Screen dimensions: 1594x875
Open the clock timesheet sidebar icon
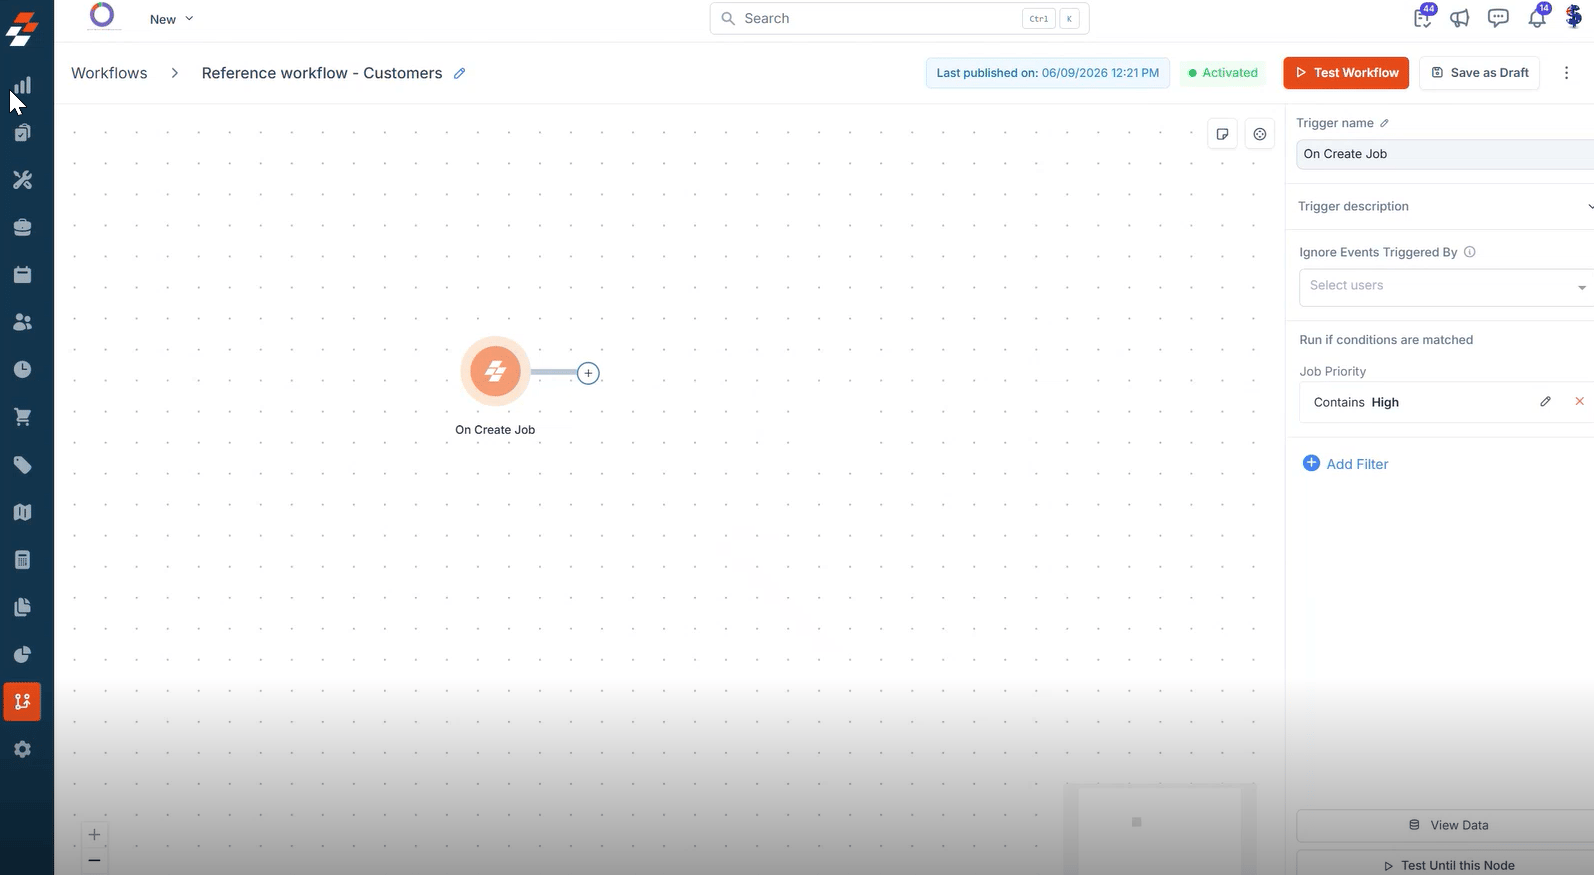pos(22,370)
